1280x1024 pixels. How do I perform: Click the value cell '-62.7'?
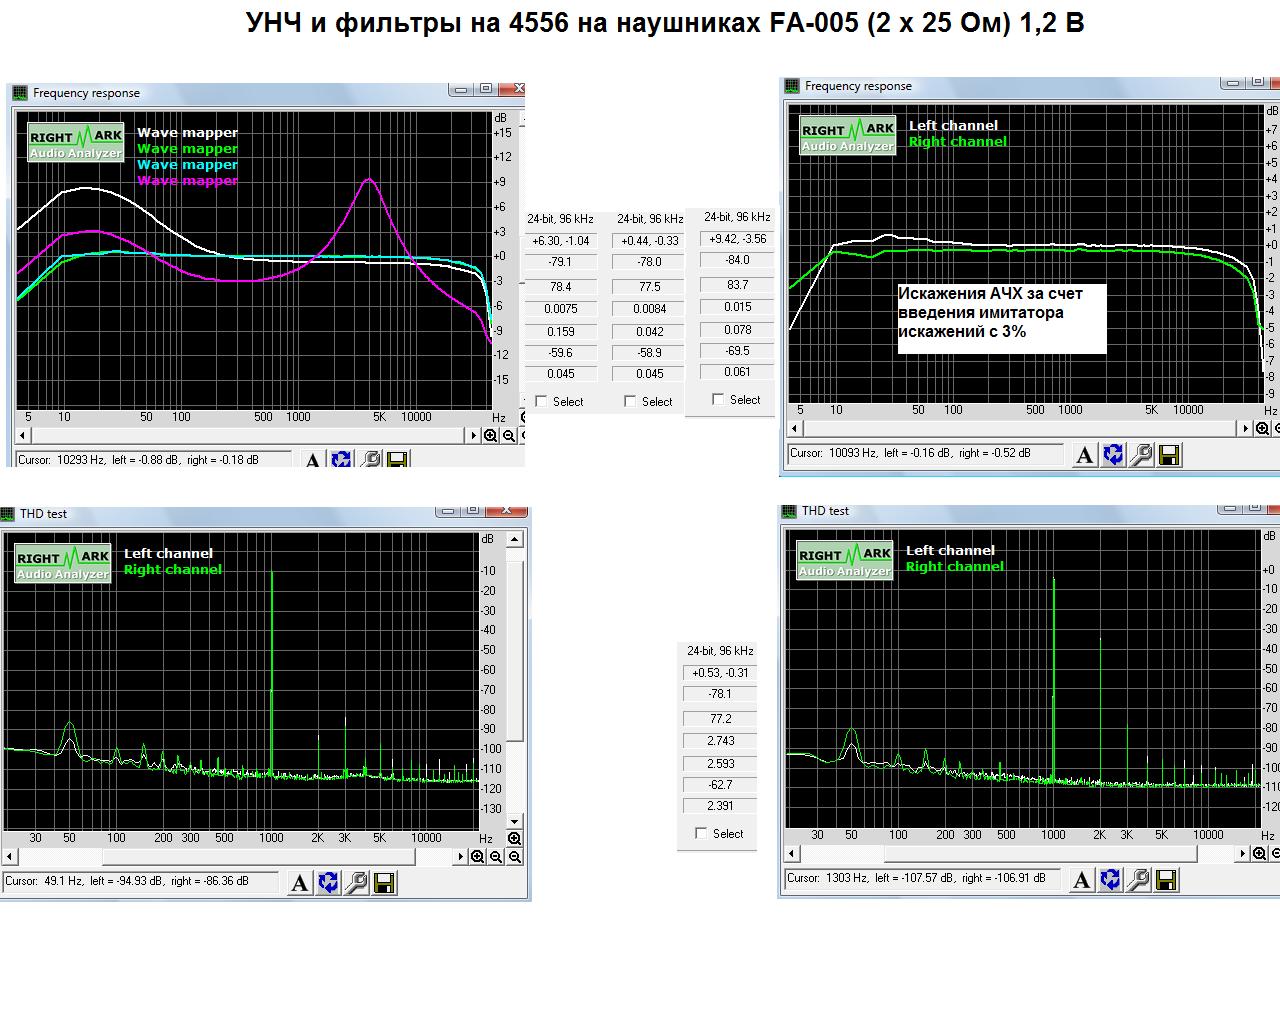[x=720, y=785]
